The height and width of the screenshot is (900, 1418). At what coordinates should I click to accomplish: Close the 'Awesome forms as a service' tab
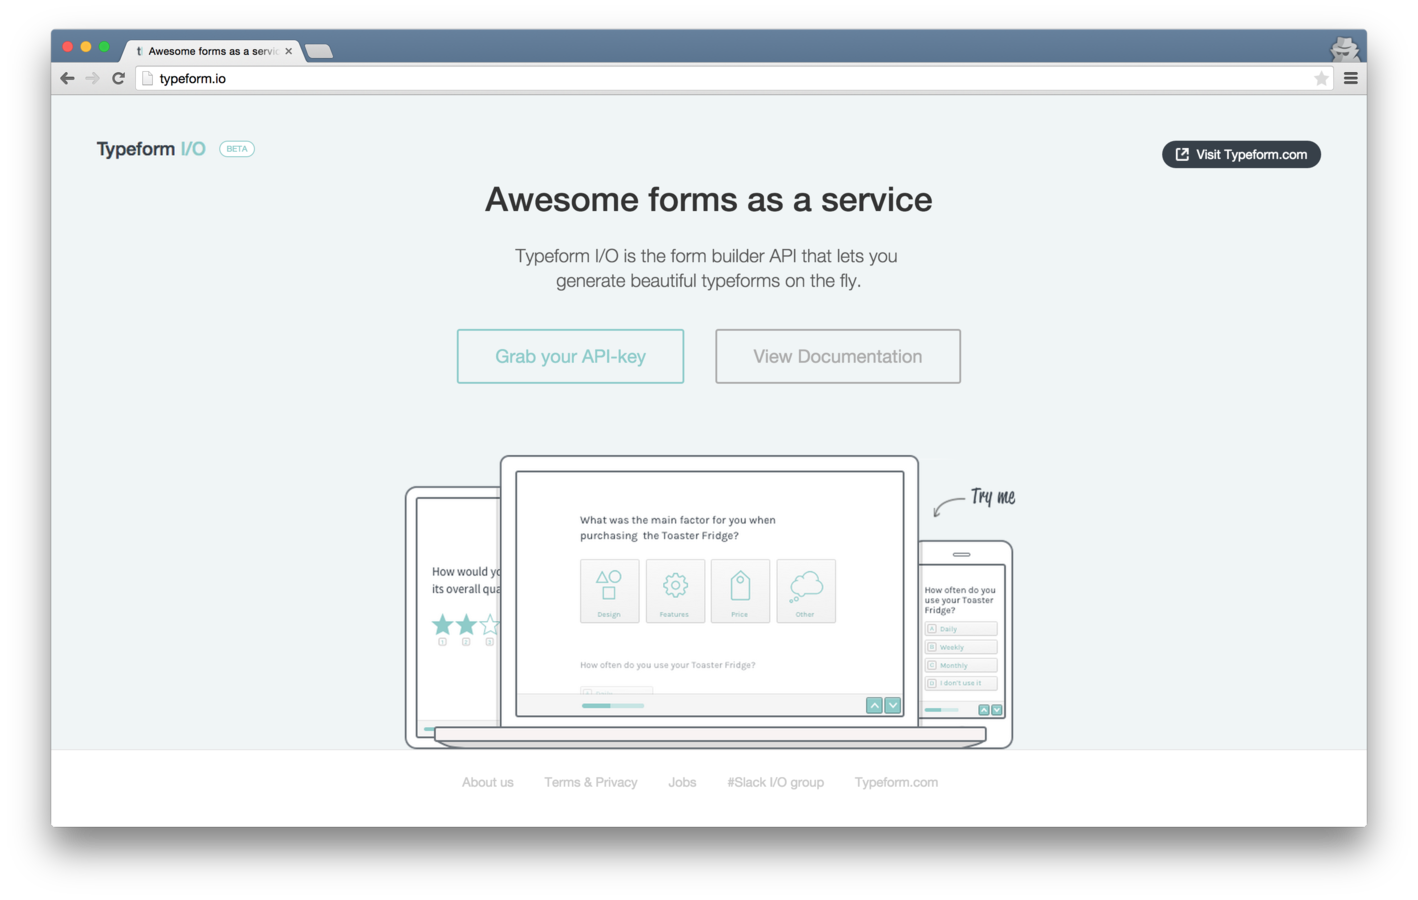[288, 51]
